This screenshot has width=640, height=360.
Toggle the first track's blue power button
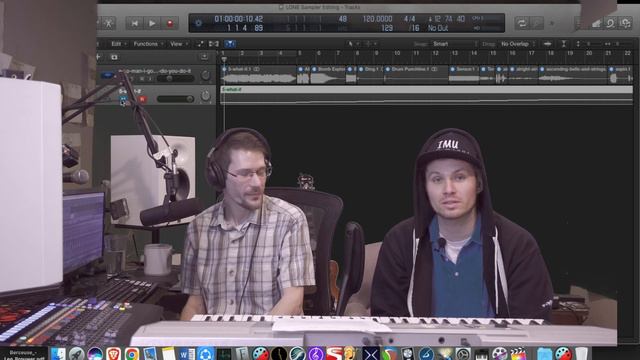tap(107, 75)
